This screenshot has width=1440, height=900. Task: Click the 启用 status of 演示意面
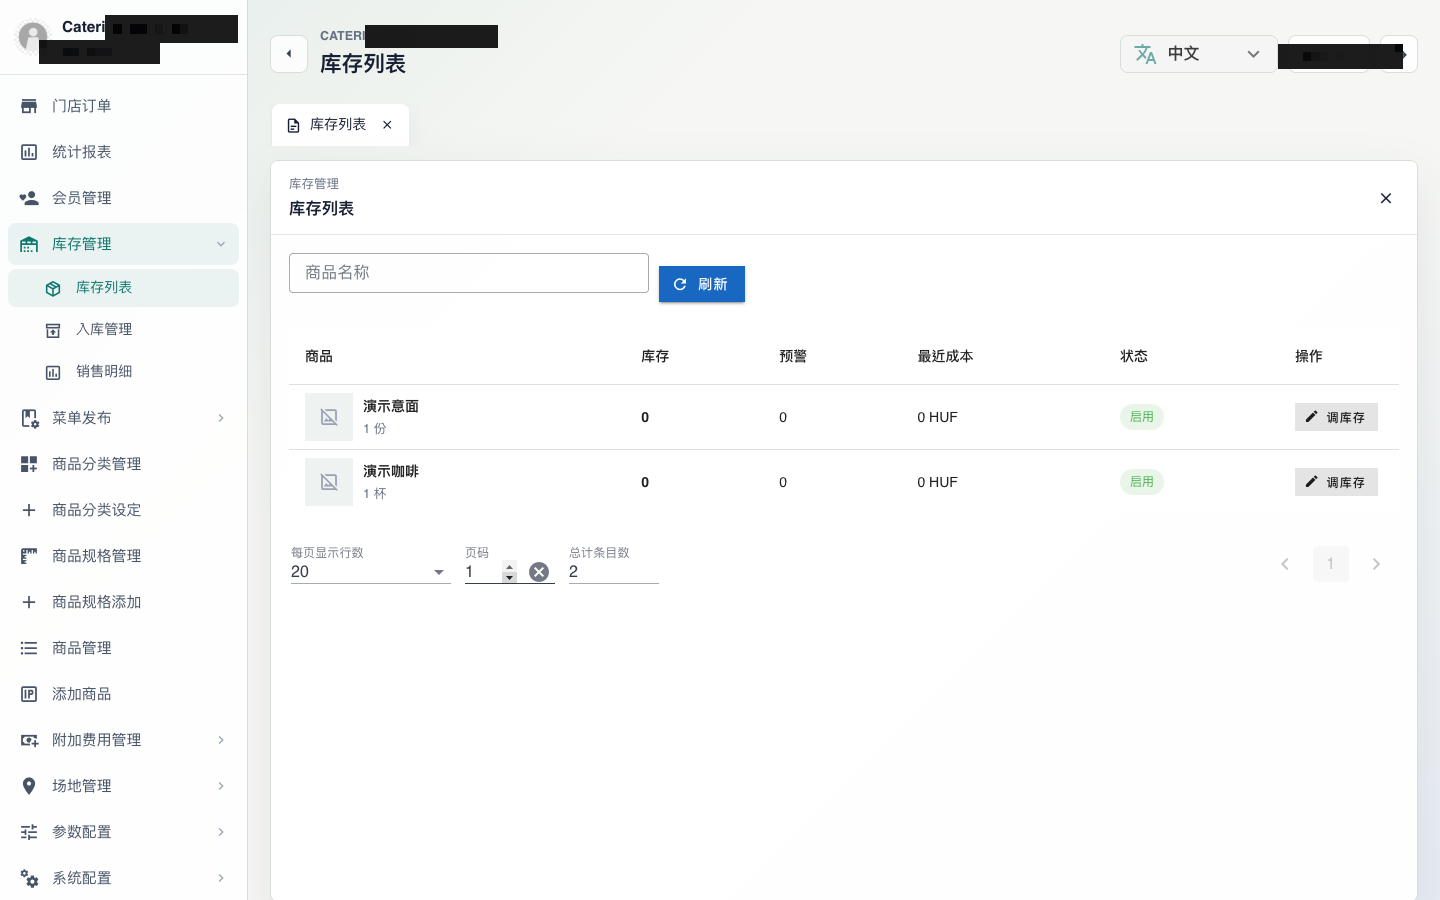1142,417
